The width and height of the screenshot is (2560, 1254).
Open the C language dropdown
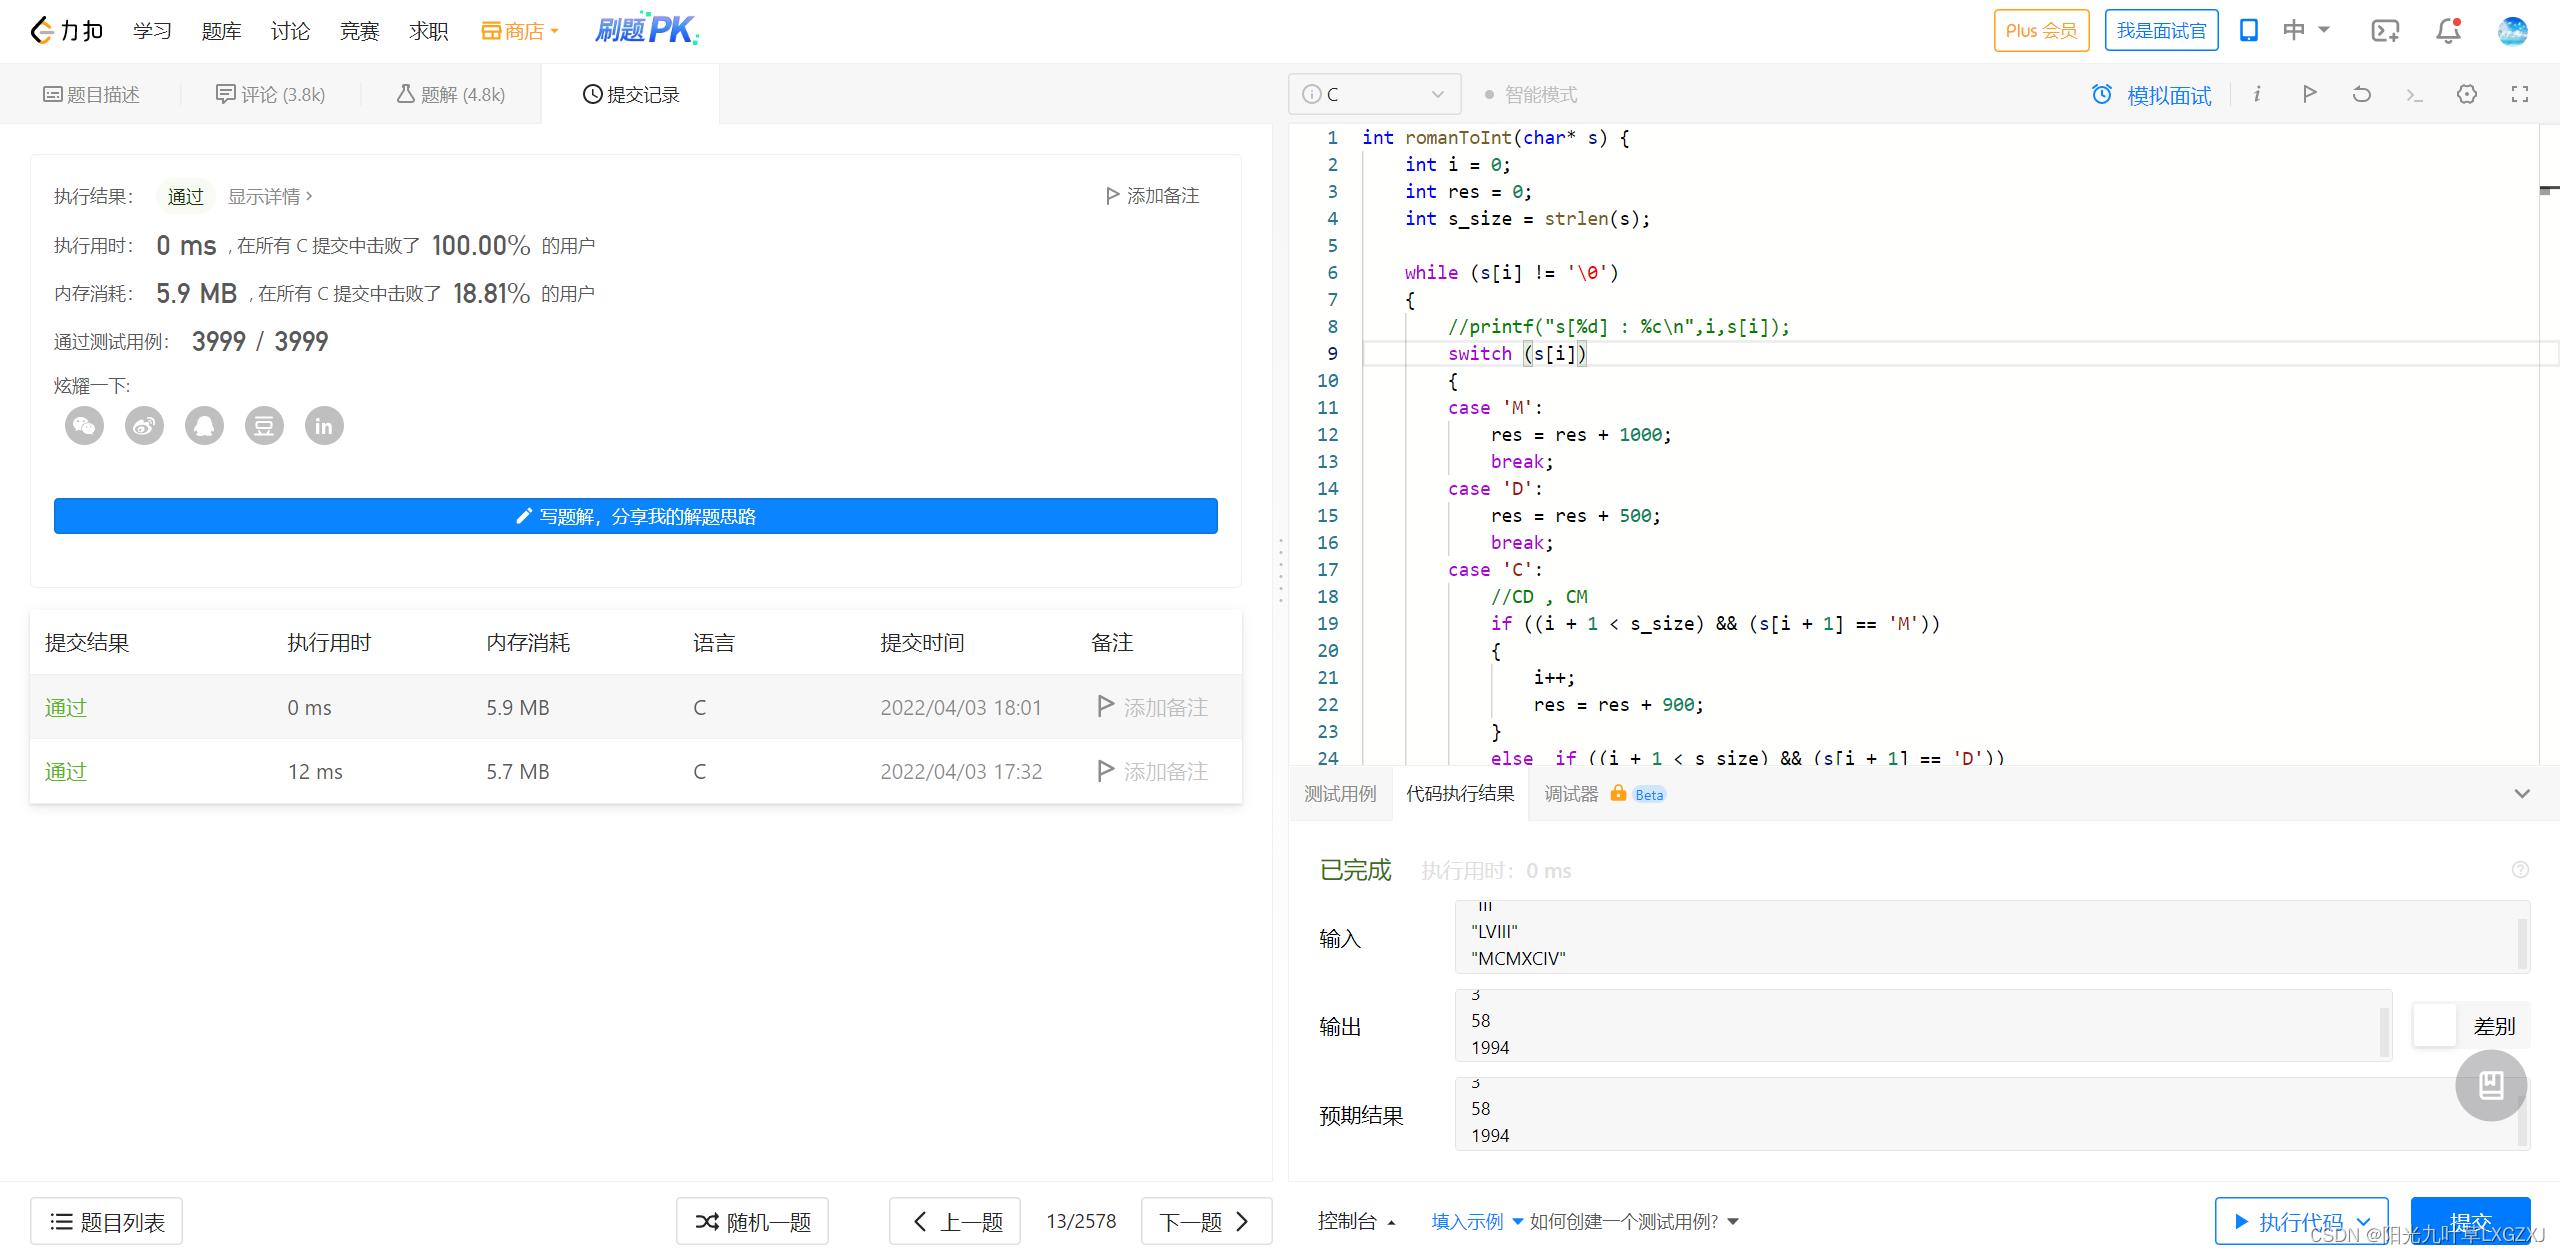click(x=1374, y=94)
